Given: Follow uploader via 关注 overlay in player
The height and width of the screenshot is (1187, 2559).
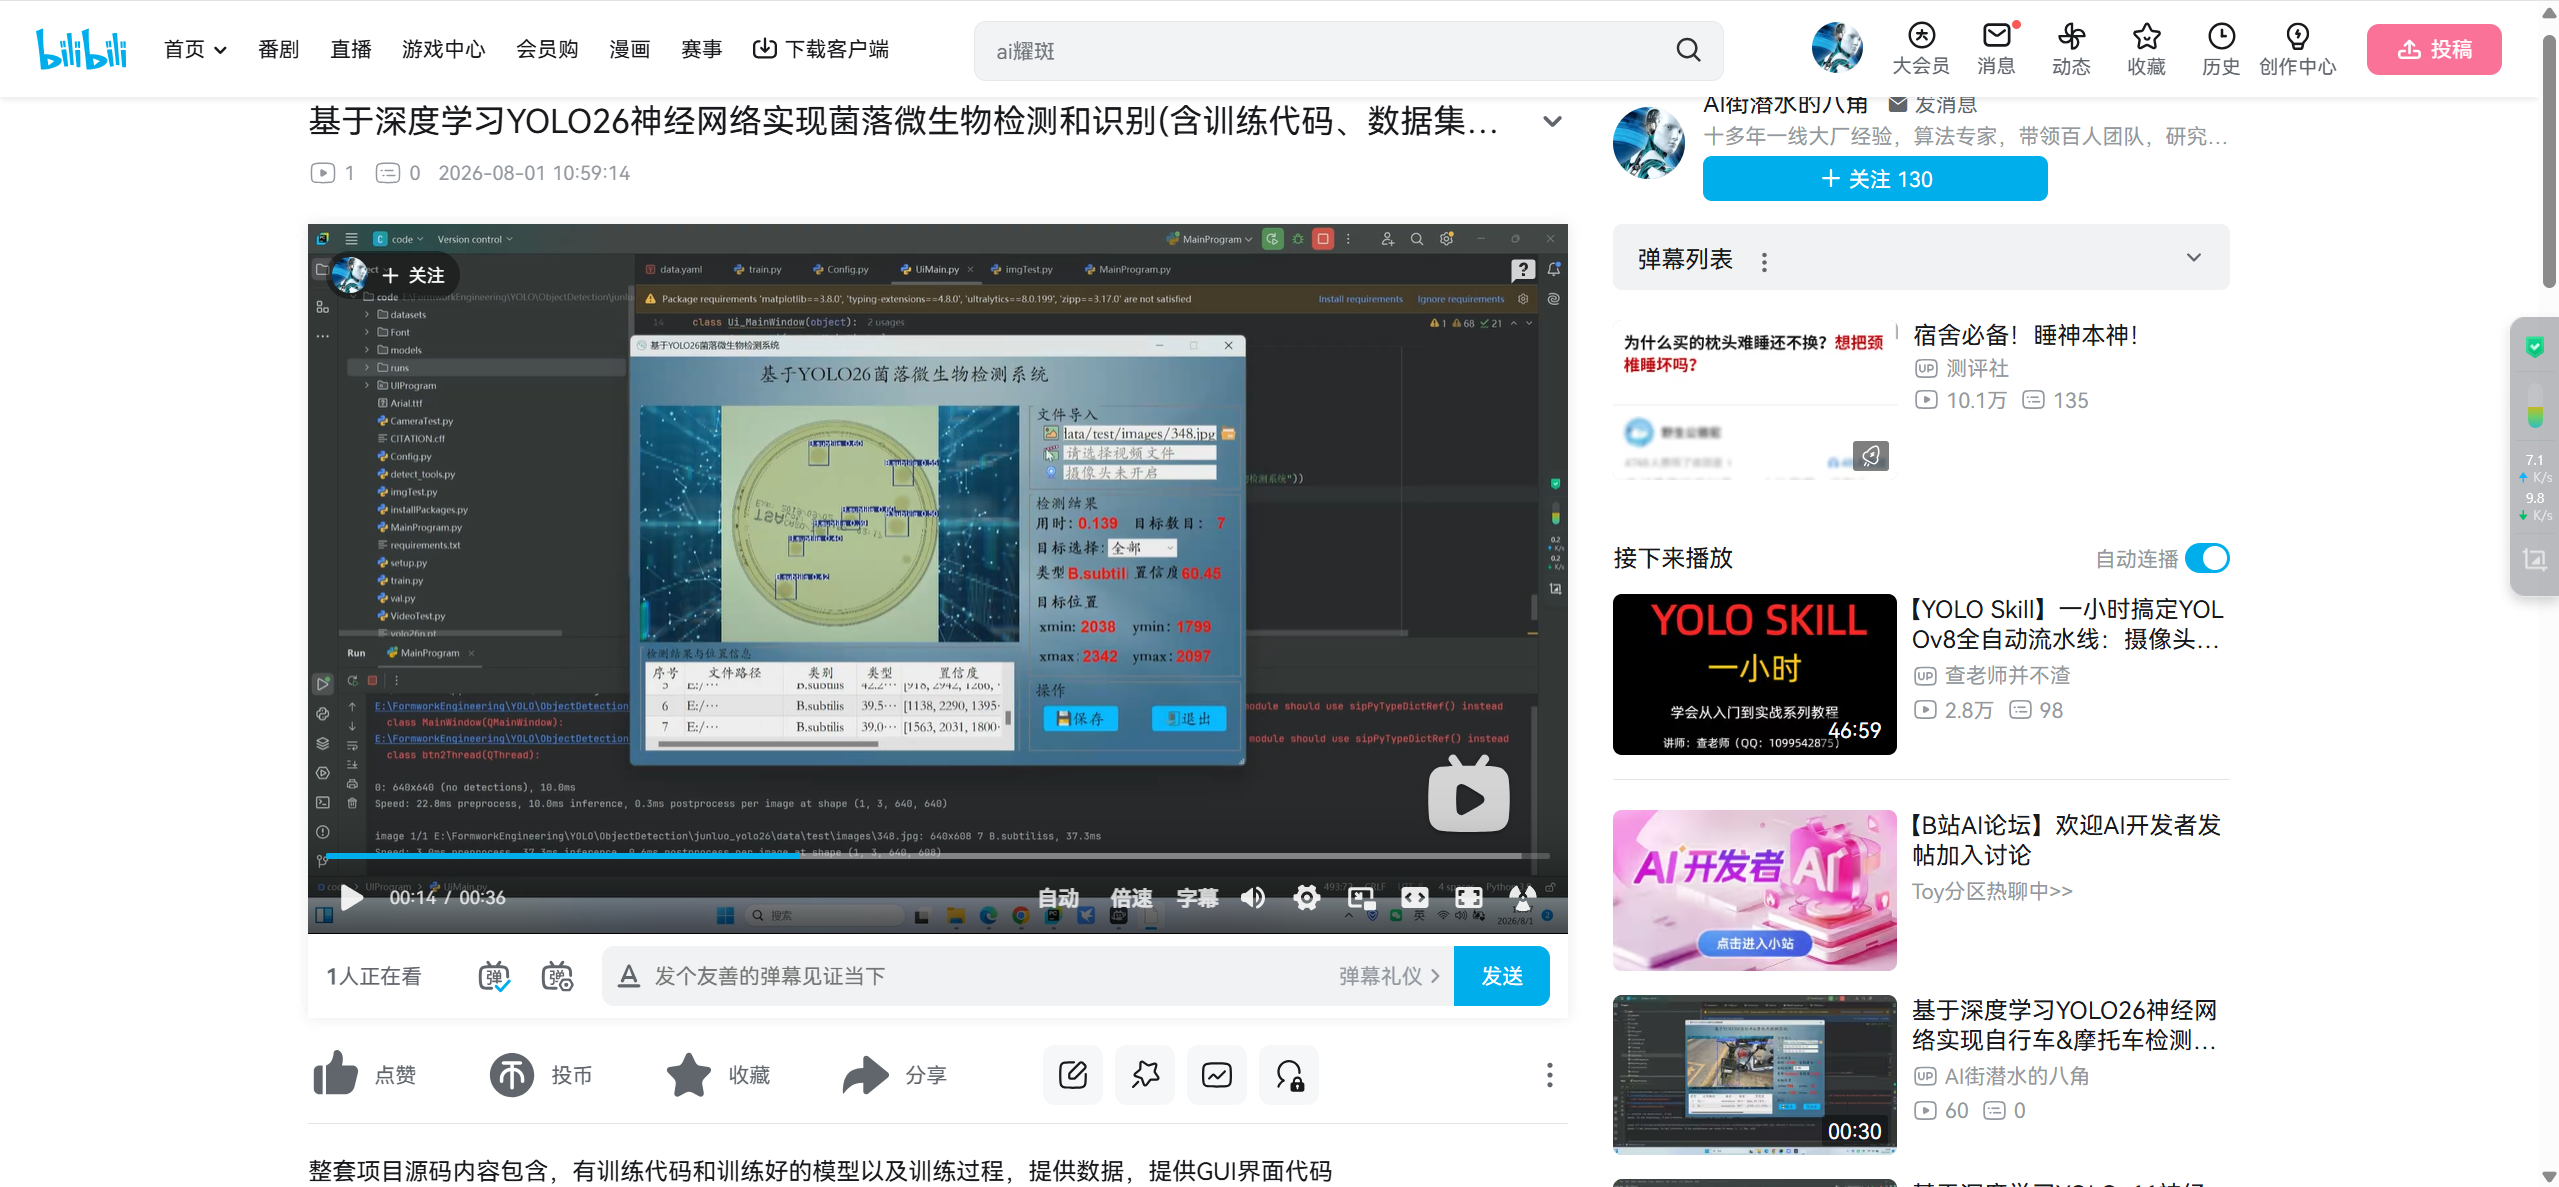Looking at the screenshot, I should click(x=415, y=275).
